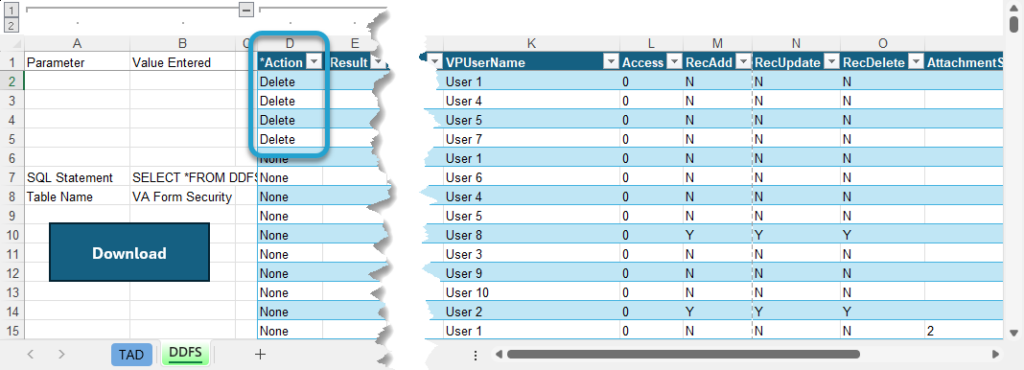The height and width of the screenshot is (370, 1024).
Task: Select the User 10 cell
Action: [x=531, y=292]
